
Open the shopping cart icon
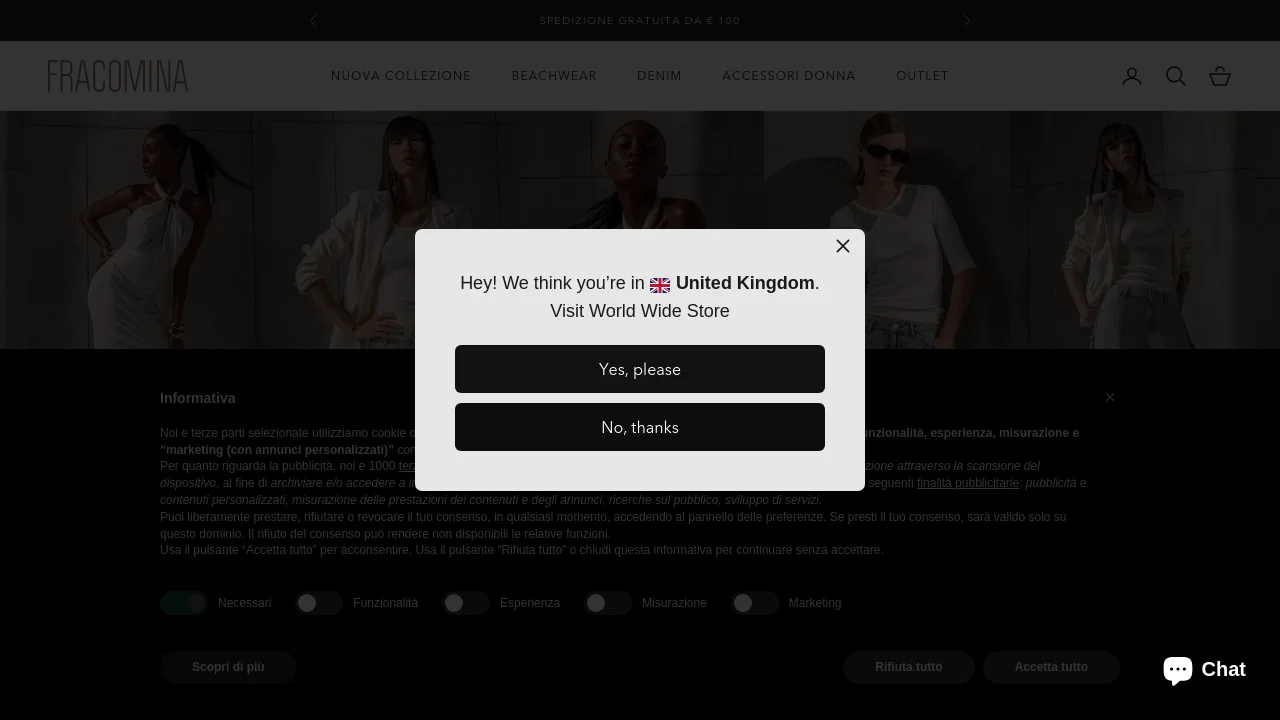tap(1220, 76)
